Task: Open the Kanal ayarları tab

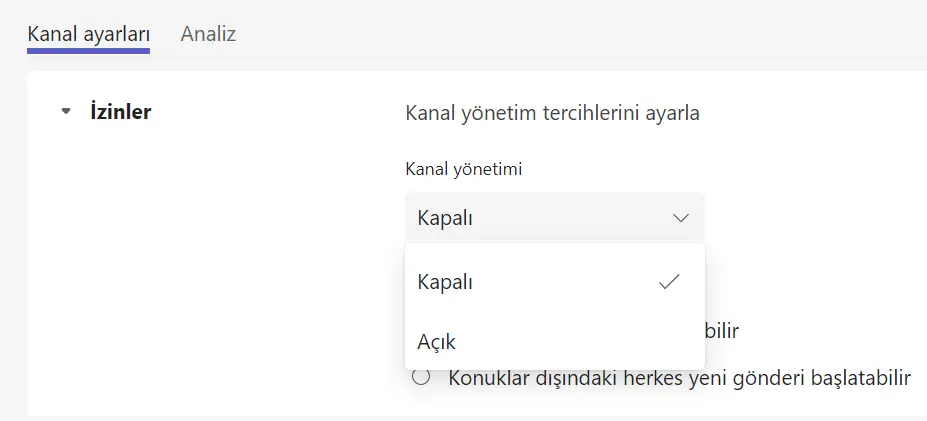Action: click(88, 34)
